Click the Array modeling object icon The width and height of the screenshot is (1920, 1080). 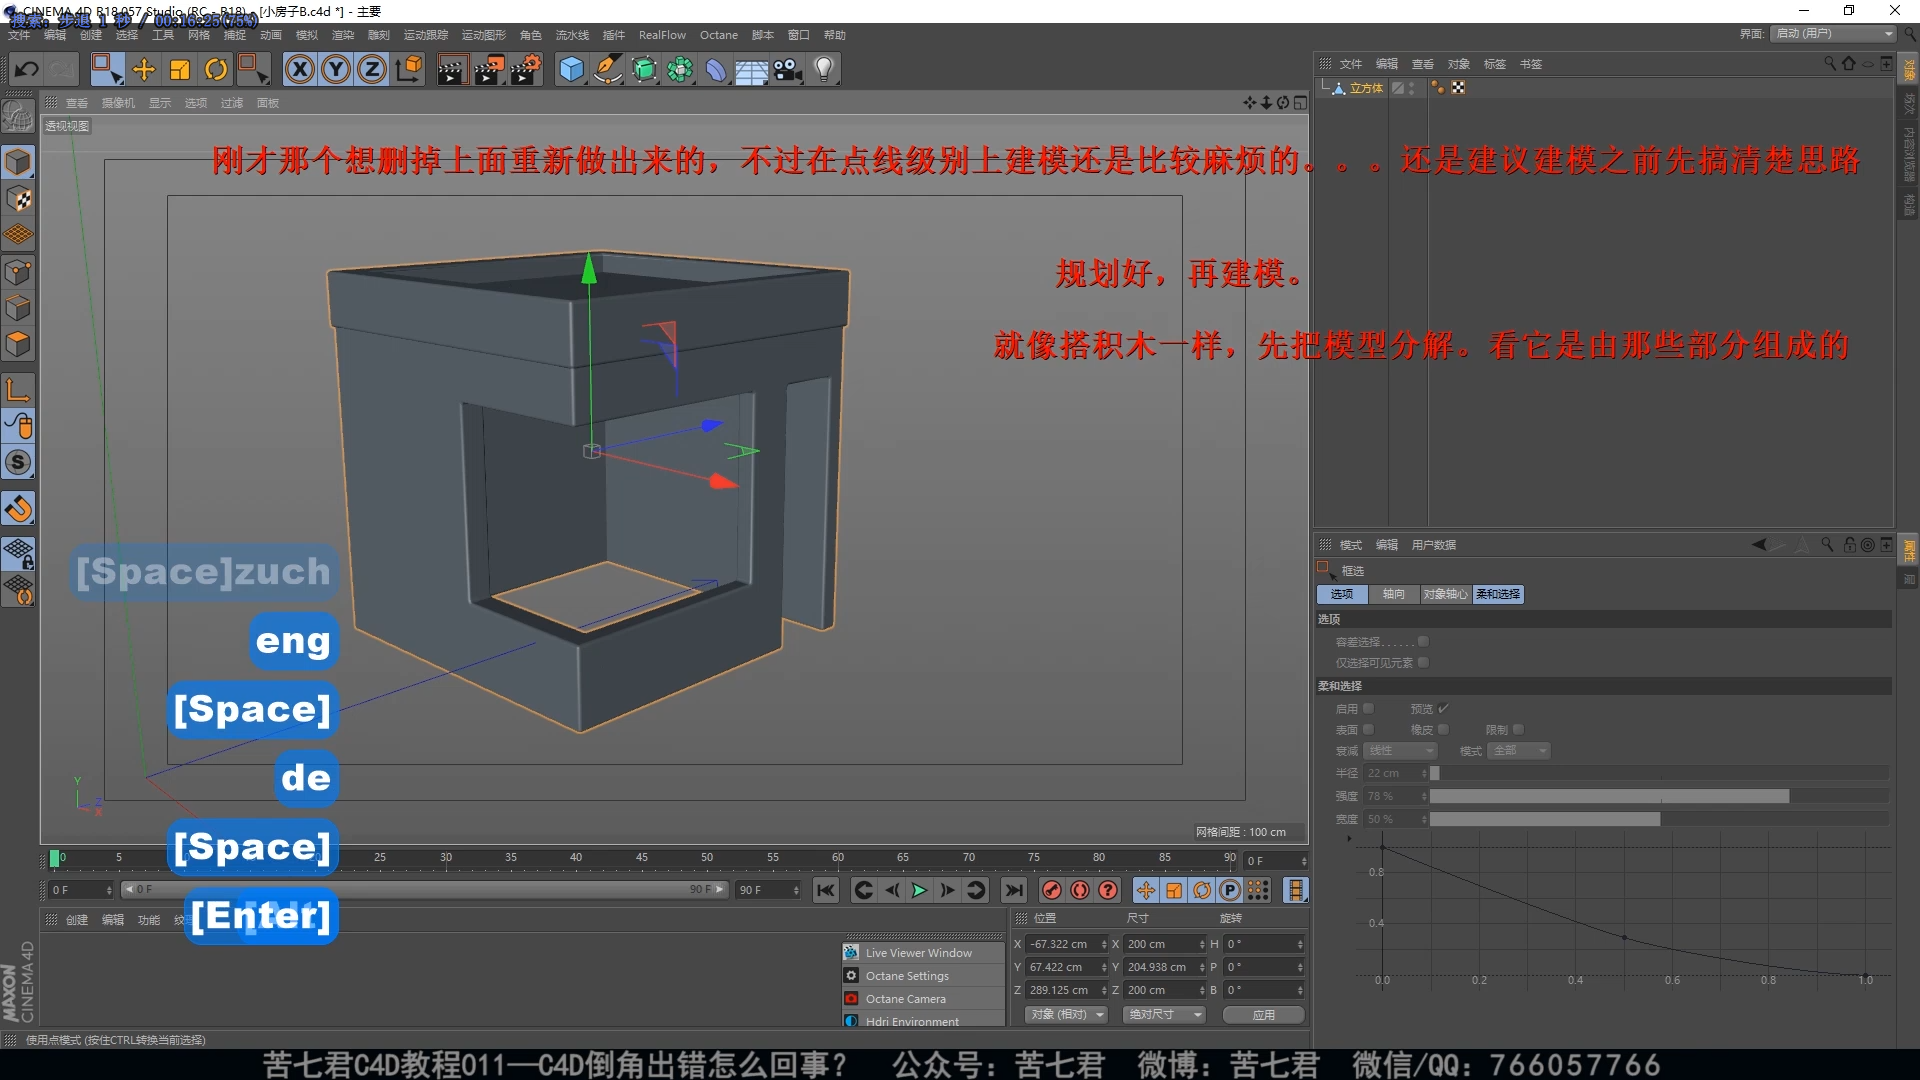(x=680, y=69)
